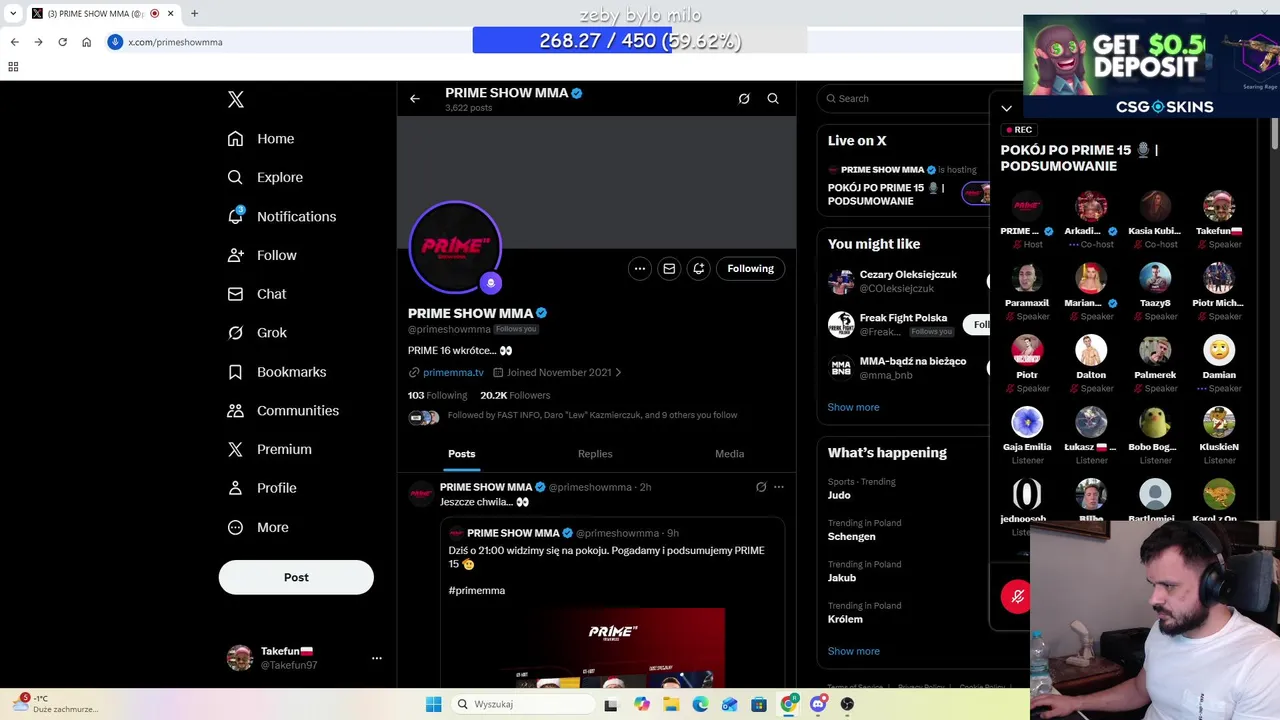1280x720 pixels.
Task: Click listener Gaja Emilia avatar
Action: 1027,422
